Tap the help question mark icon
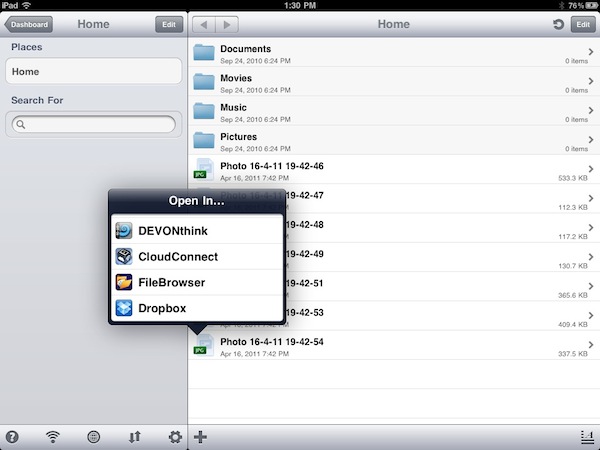Viewport: 600px width, 450px height. point(12,437)
